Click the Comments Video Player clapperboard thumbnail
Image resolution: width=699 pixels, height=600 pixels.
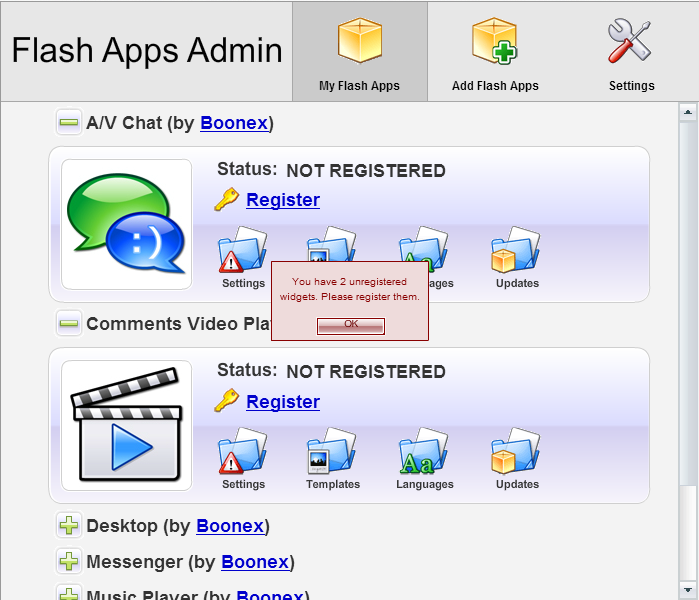coord(126,426)
